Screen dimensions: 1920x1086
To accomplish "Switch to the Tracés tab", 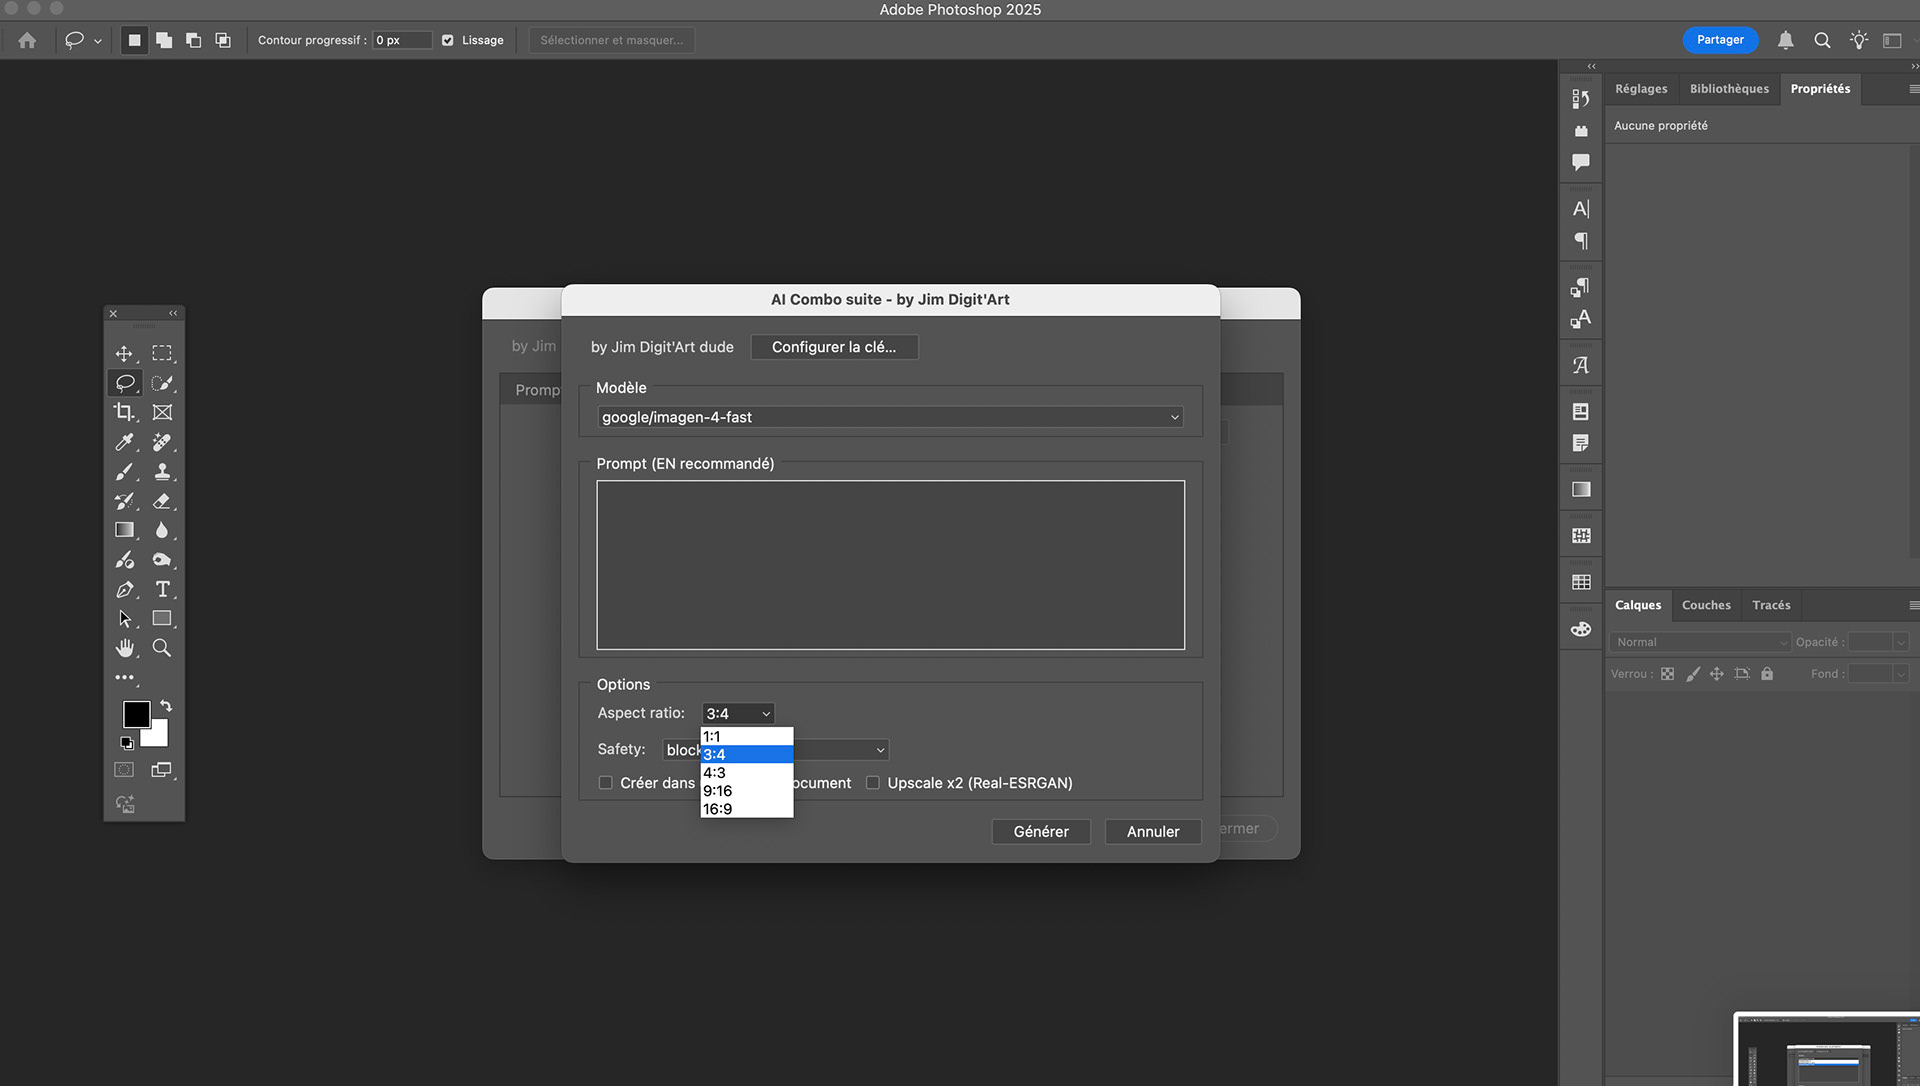I will 1771,605.
